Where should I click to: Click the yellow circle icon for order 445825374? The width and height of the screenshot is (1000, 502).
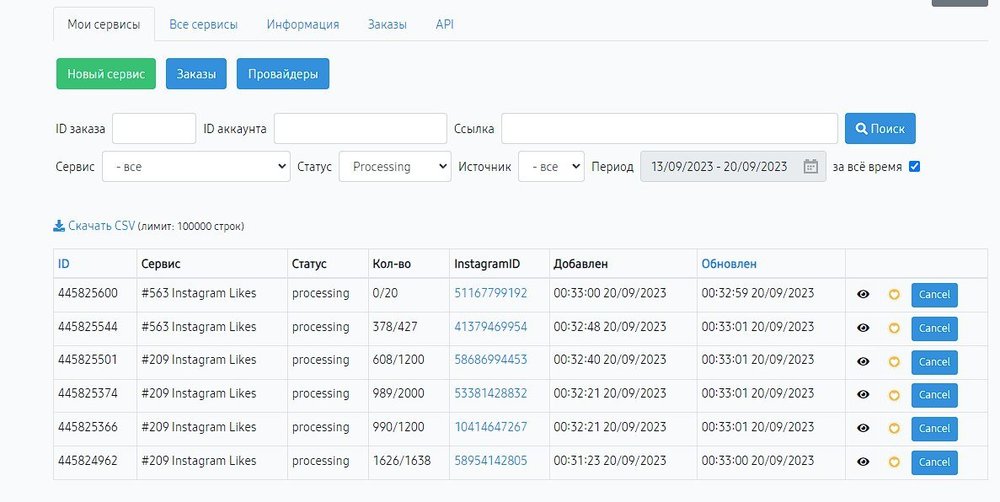(894, 395)
